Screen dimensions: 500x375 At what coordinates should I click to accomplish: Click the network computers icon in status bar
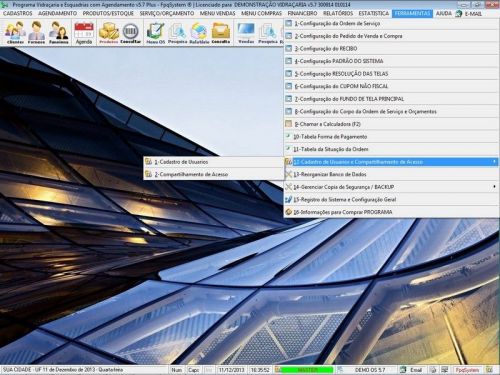pyautogui.click(x=445, y=370)
